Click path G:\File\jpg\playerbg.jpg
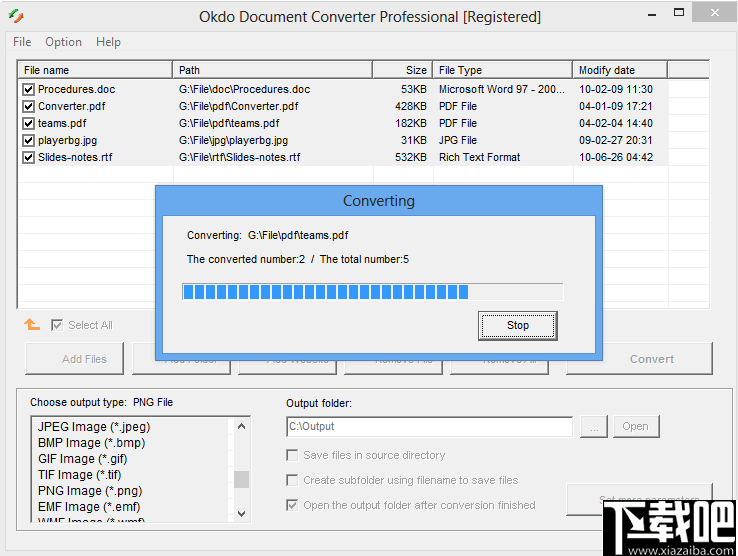The image size is (738, 556). tap(233, 140)
